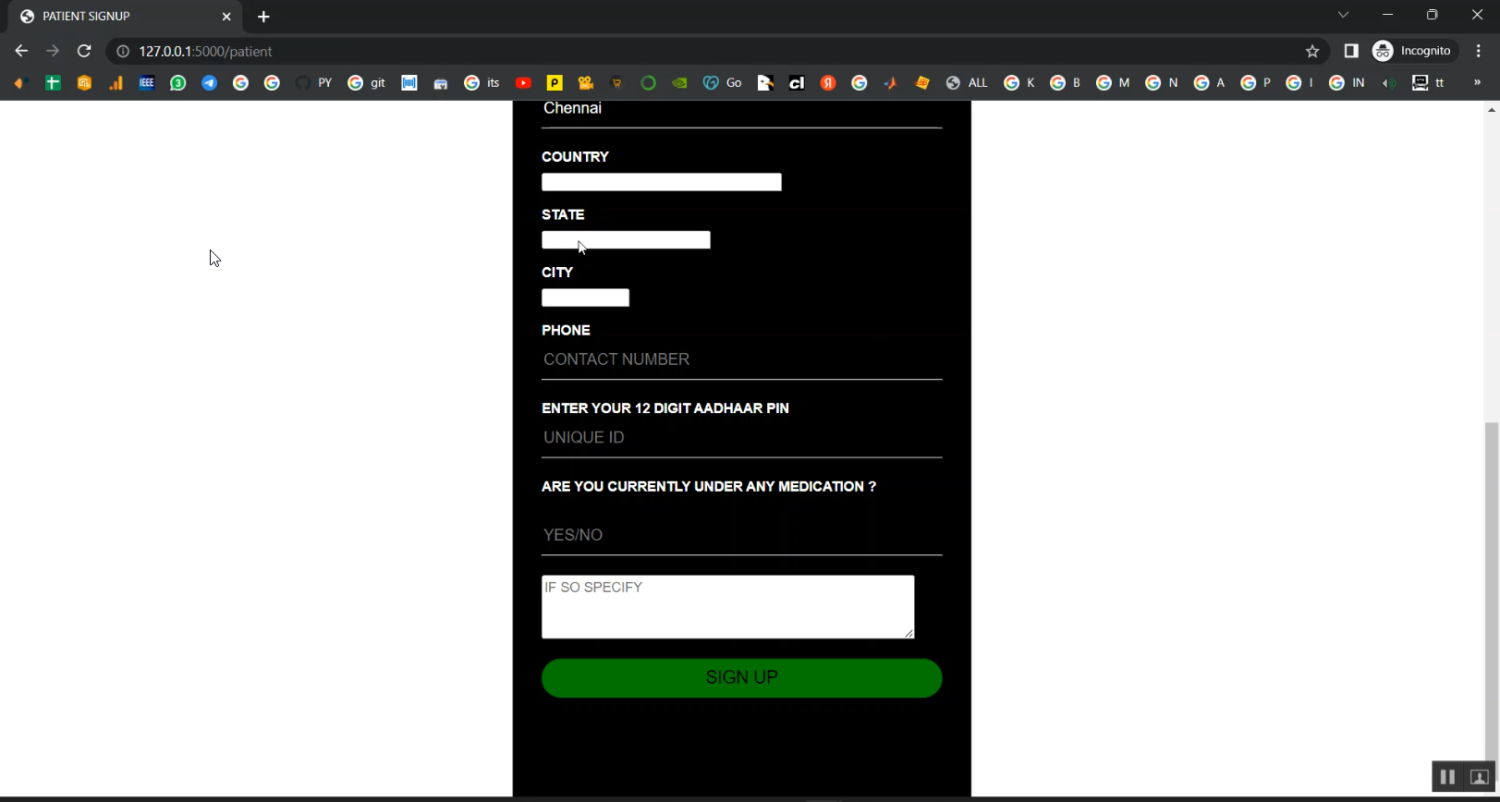This screenshot has width=1500, height=802.
Task: Open the YouTube bookmark
Action: (x=523, y=83)
